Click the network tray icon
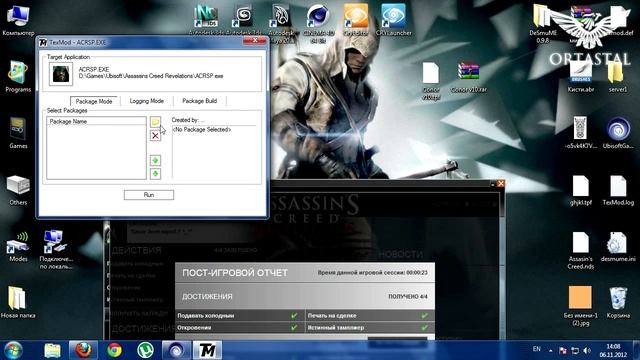 coord(575,351)
